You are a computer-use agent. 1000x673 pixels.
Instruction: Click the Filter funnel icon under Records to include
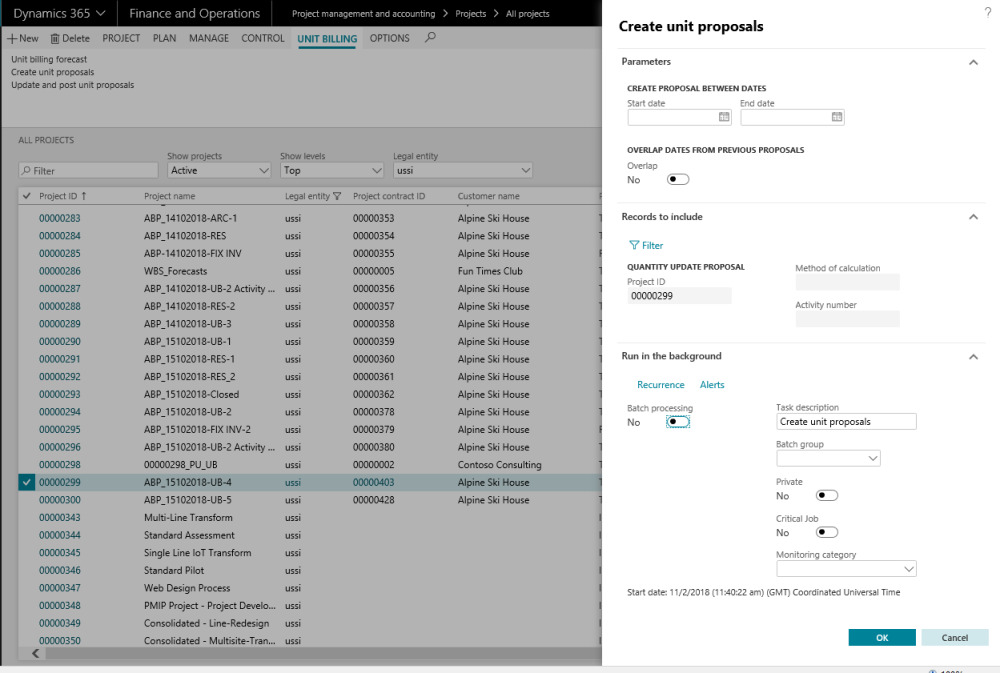[634, 245]
